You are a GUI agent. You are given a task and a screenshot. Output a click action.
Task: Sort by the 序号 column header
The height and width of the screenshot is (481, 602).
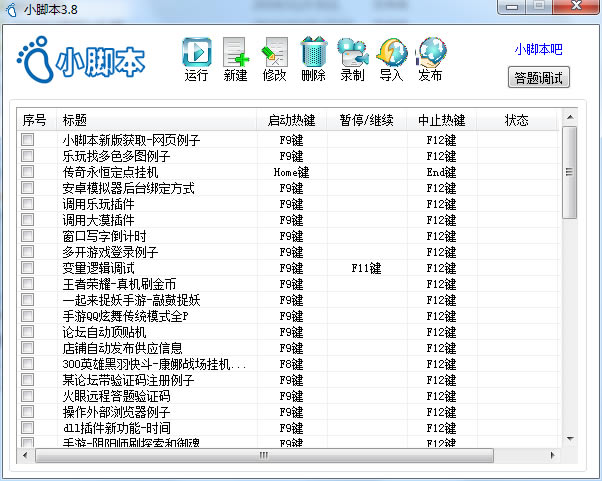37,120
